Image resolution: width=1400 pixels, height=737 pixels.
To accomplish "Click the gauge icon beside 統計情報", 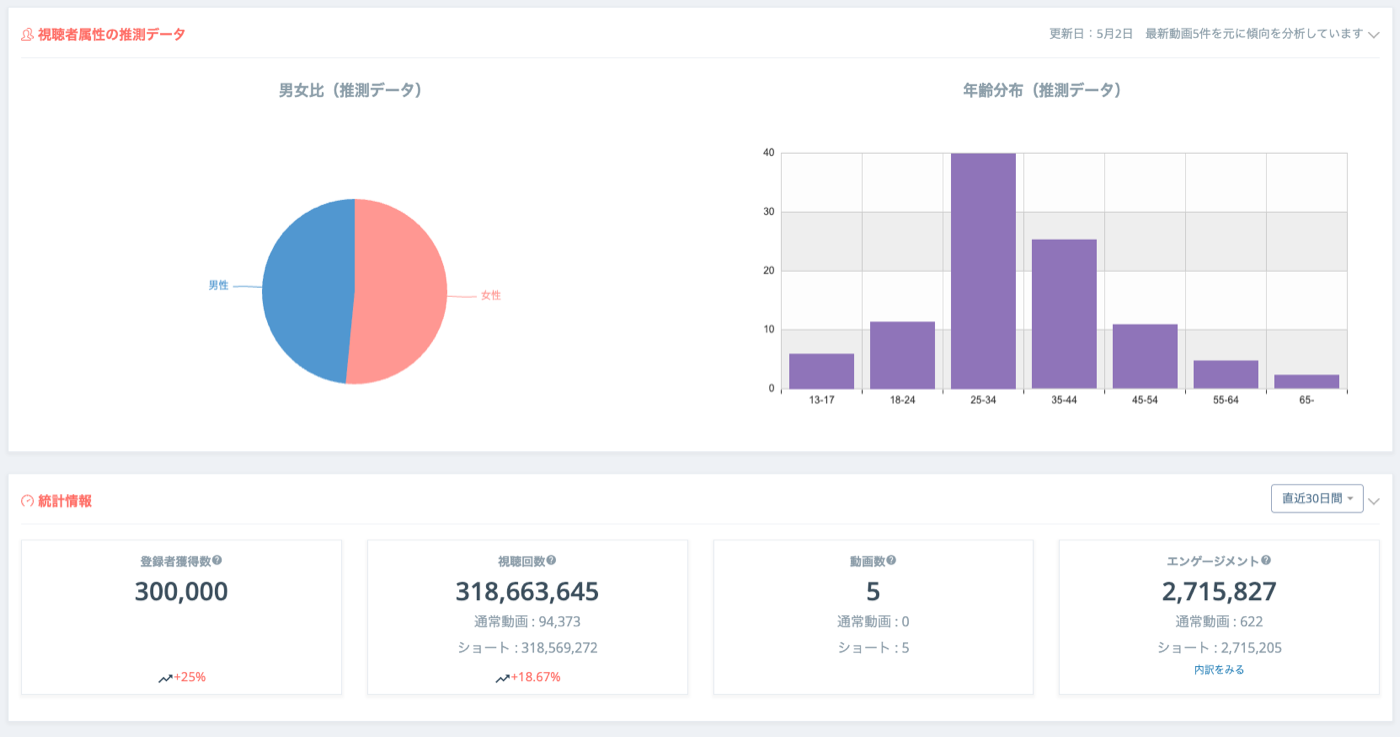I will coord(28,501).
